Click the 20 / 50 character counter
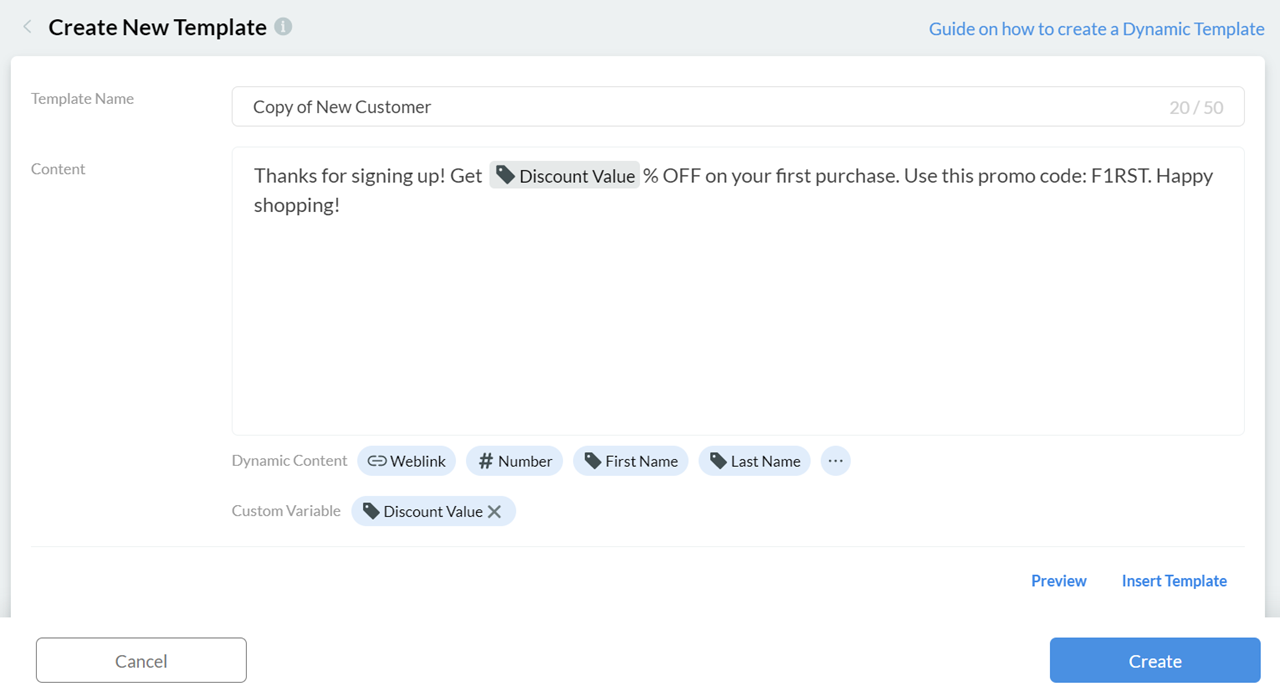Screen dimensions: 1280x692 1196,108
